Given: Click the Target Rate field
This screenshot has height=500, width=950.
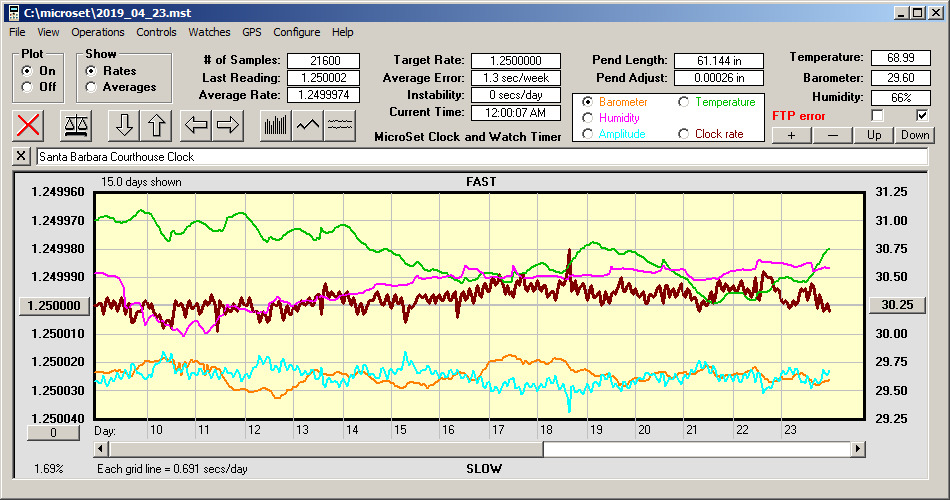Looking at the screenshot, I should (516, 61).
